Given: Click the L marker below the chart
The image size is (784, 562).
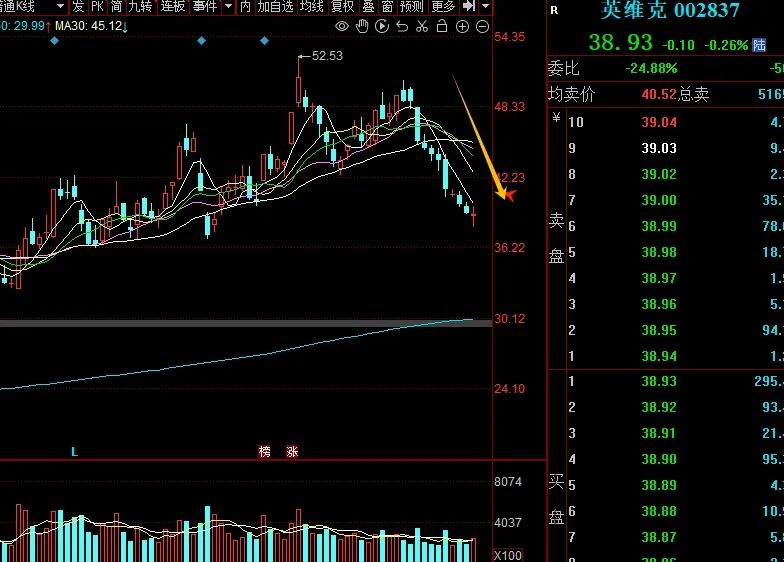Looking at the screenshot, I should tap(74, 452).
